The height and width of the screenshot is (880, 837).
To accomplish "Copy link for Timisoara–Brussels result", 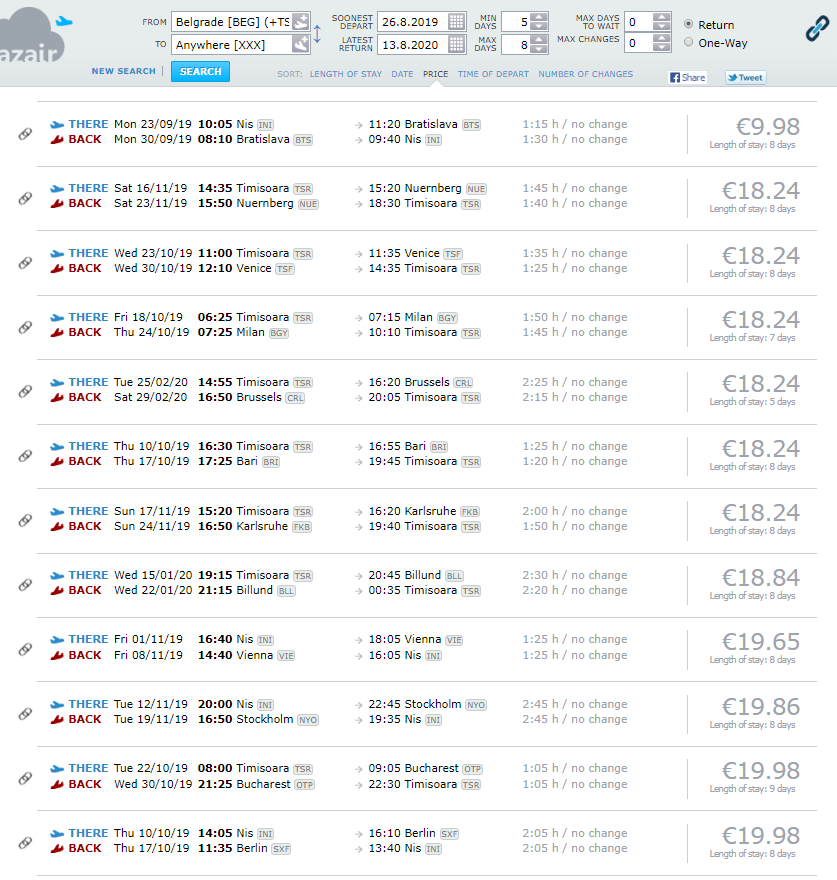I will pyautogui.click(x=25, y=391).
